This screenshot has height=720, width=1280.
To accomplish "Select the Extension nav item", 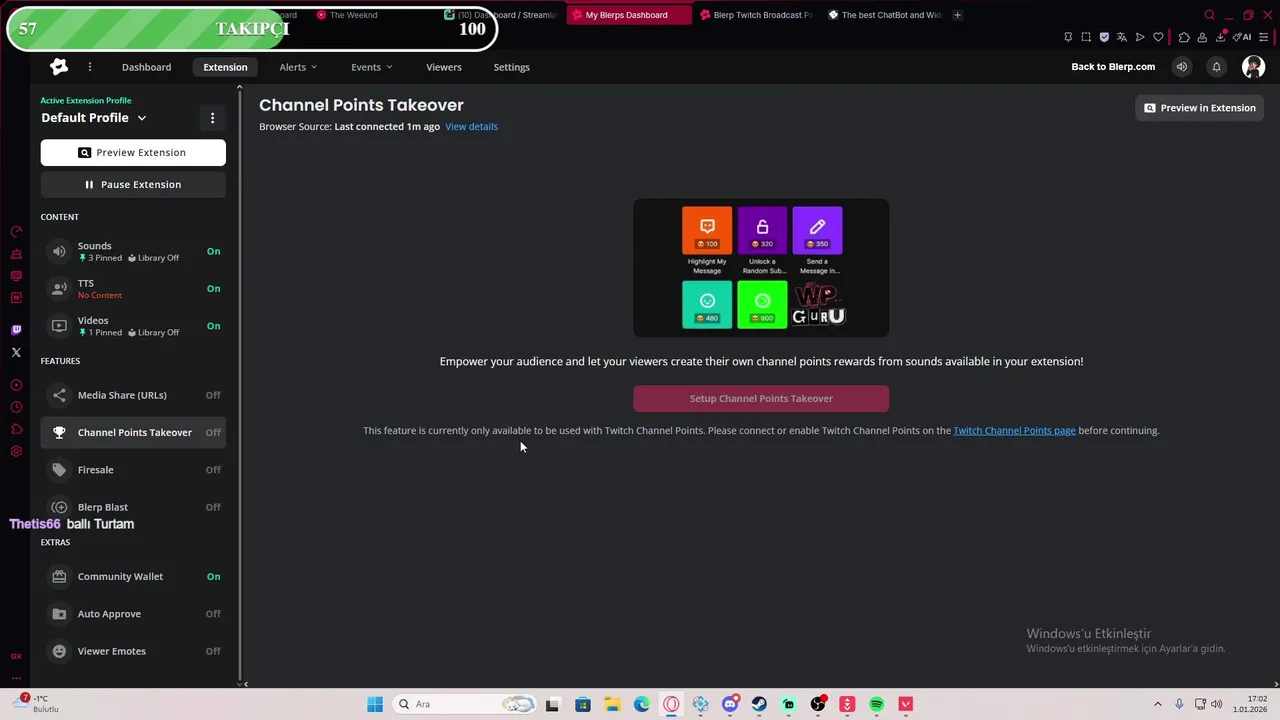I will coord(225,67).
